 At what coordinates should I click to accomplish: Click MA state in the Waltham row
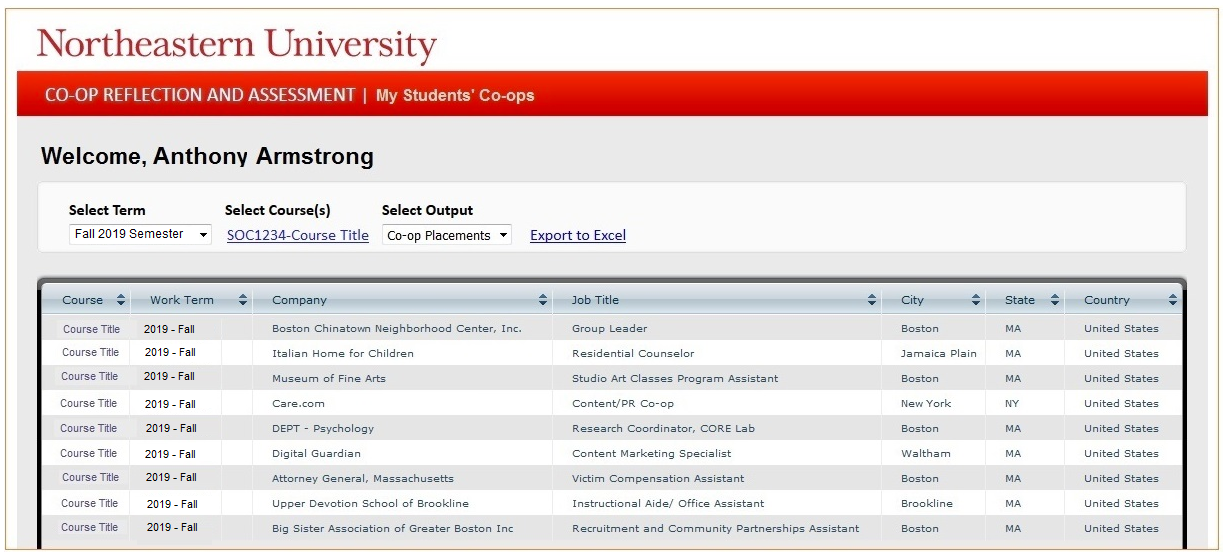click(1013, 453)
